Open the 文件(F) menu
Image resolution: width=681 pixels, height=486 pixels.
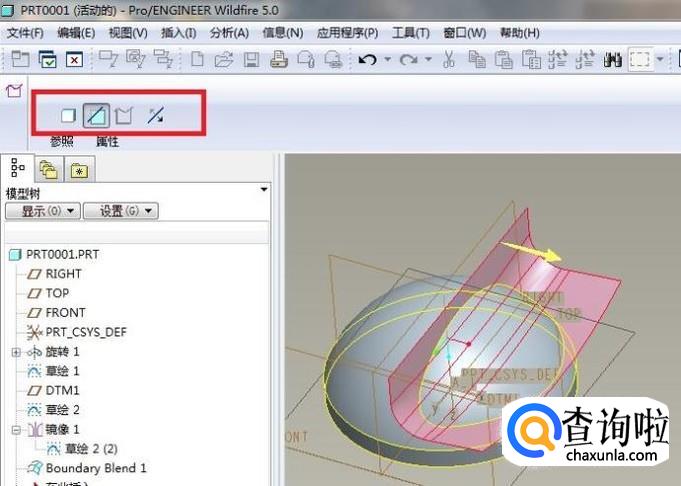(25, 33)
